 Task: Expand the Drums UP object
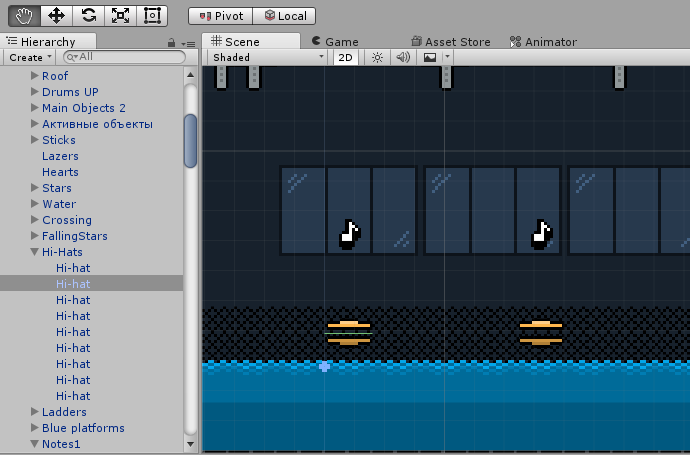(x=35, y=92)
